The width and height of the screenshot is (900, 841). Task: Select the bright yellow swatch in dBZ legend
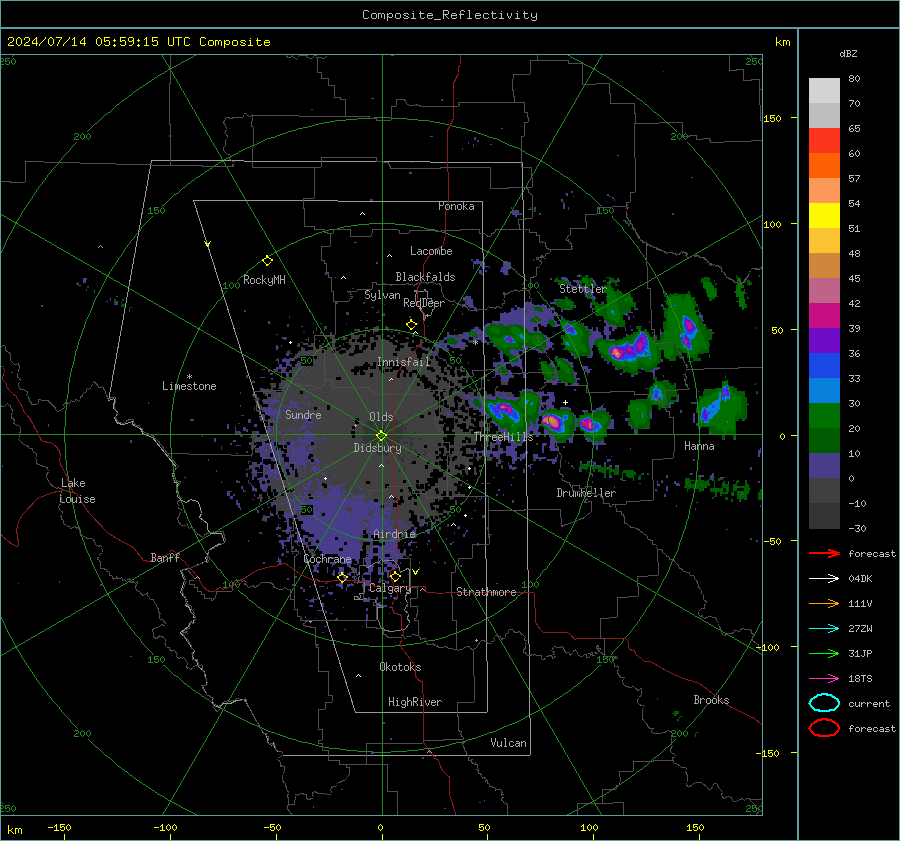point(824,215)
